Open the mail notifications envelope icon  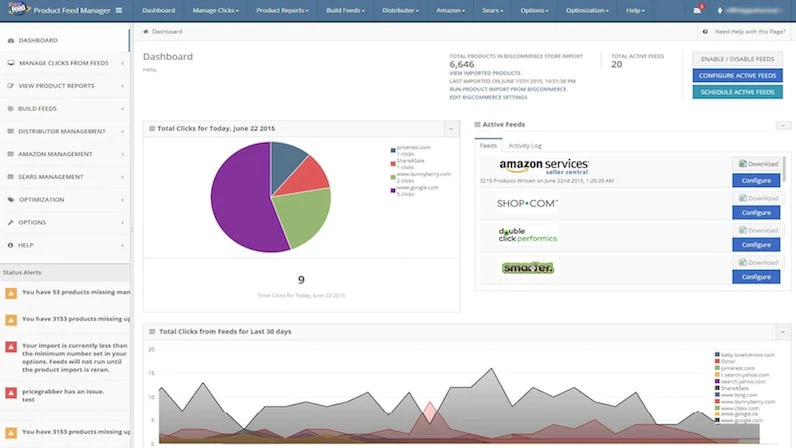pos(697,10)
